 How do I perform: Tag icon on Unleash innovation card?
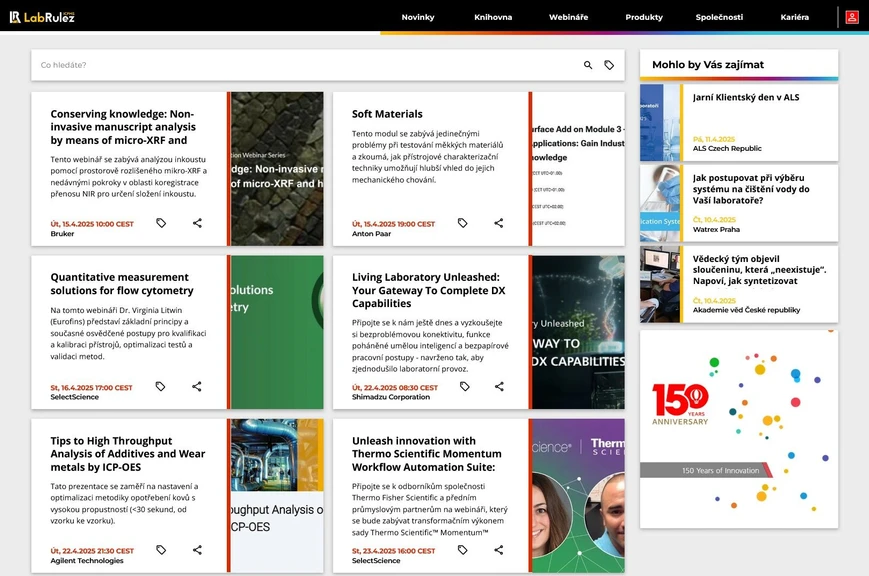pos(463,550)
